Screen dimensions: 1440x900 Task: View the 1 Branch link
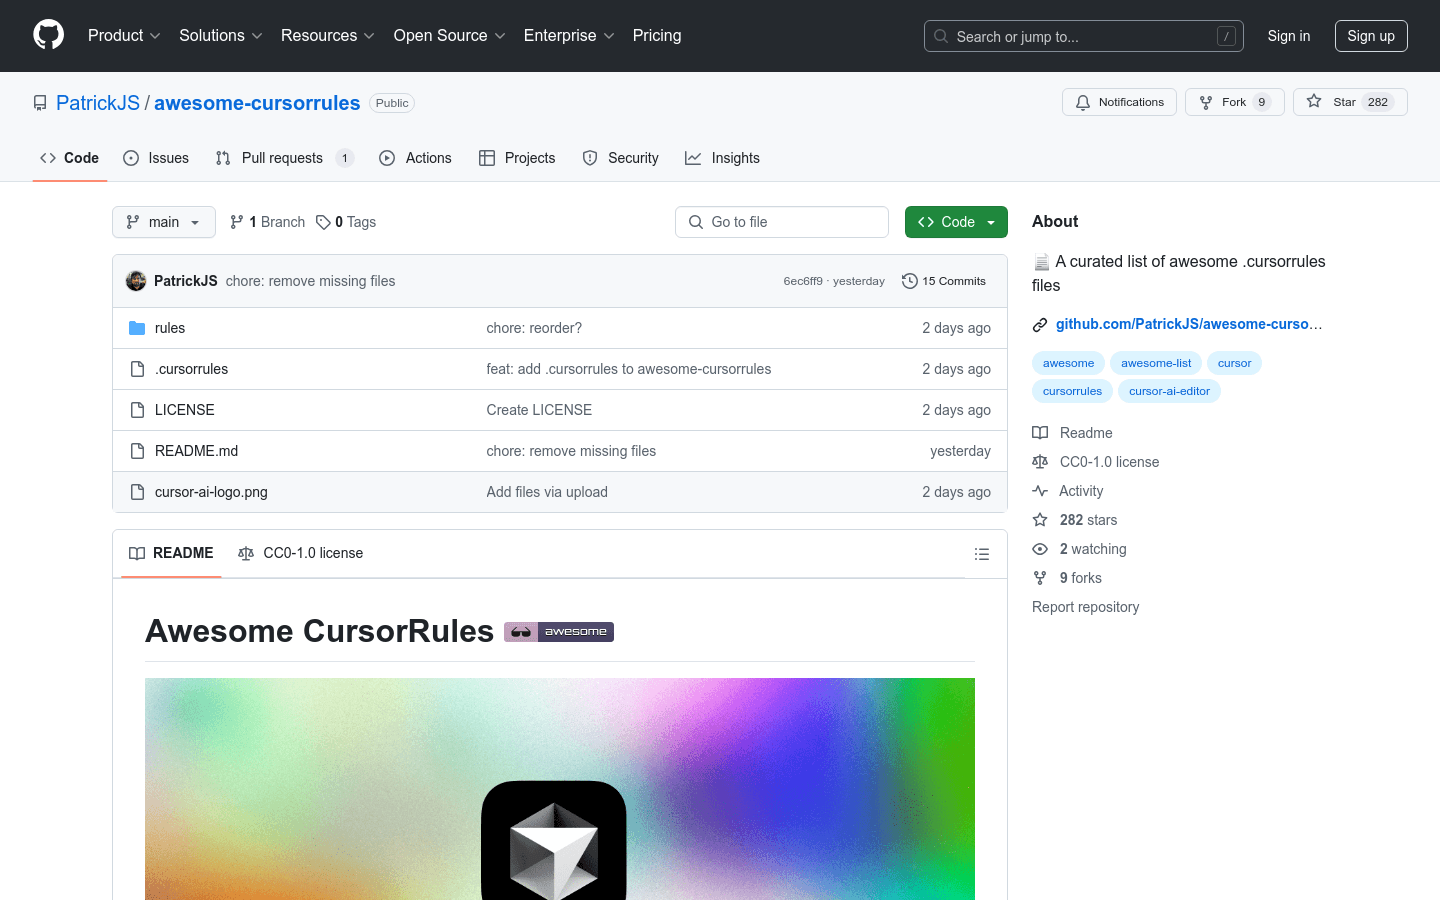[268, 222]
